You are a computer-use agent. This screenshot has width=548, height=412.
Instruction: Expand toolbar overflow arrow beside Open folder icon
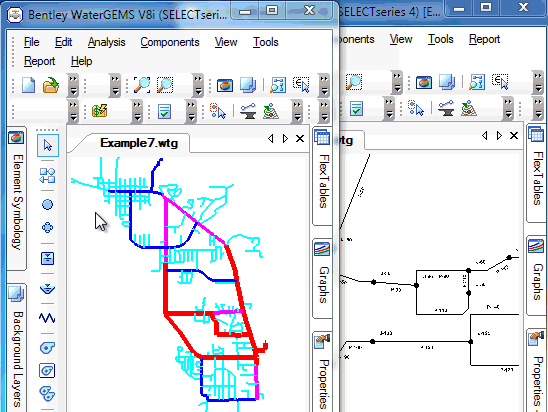click(x=73, y=85)
